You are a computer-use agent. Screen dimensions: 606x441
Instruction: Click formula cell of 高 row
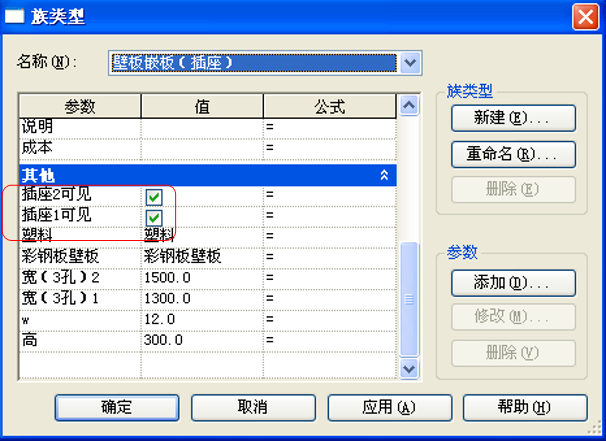pos(330,340)
